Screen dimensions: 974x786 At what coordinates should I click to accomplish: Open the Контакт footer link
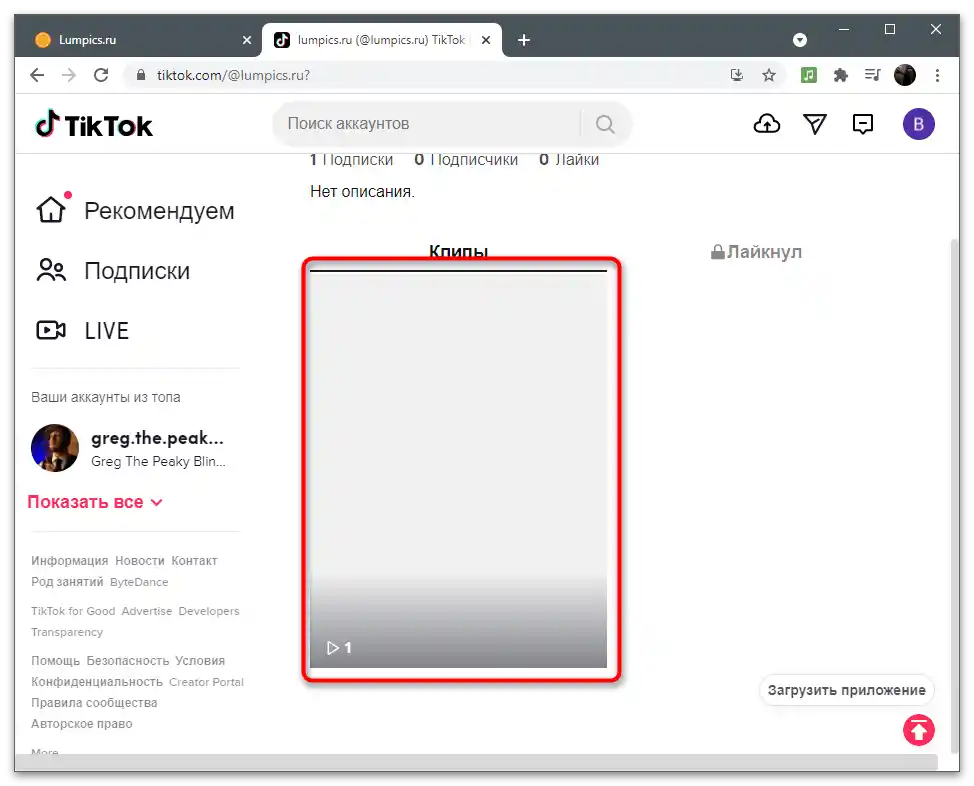(194, 560)
